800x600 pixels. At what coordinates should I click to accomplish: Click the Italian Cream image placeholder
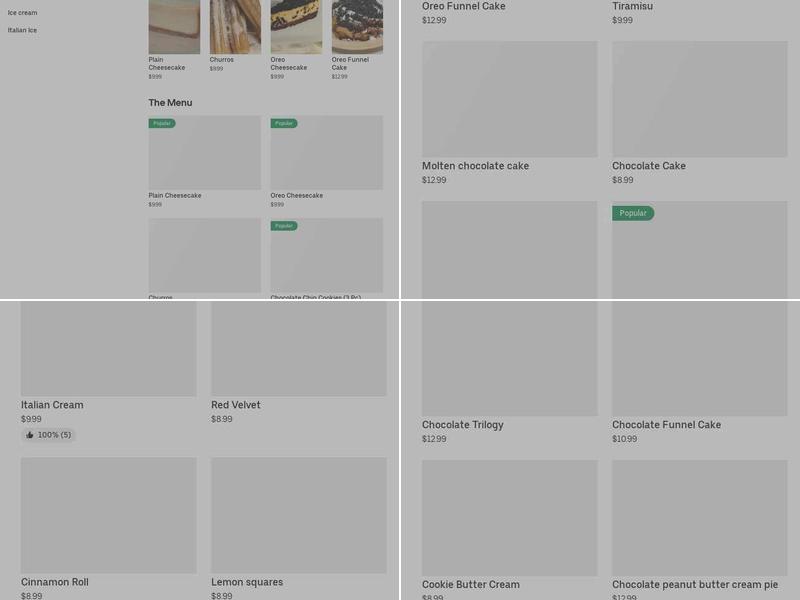click(109, 349)
